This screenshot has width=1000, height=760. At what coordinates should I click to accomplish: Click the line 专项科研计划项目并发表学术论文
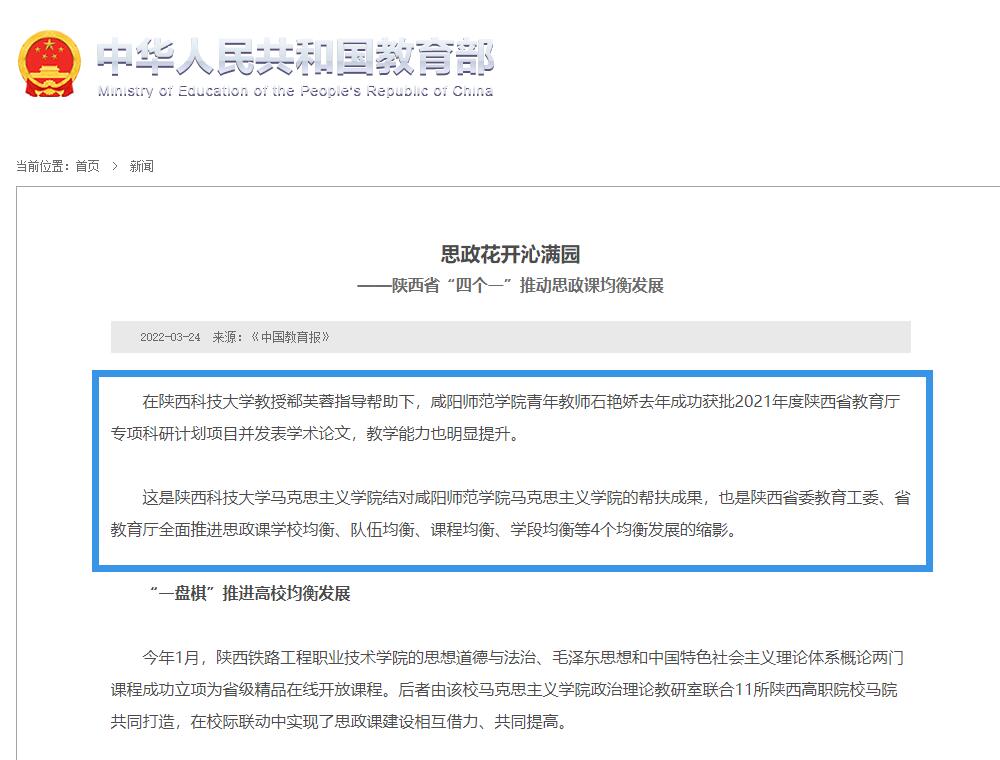pos(316,434)
